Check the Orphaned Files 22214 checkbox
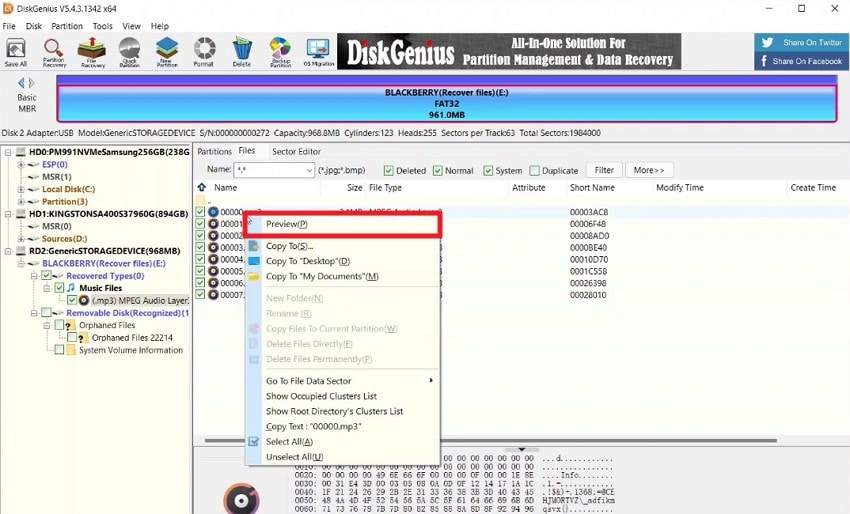The image size is (850, 514). pos(72,337)
